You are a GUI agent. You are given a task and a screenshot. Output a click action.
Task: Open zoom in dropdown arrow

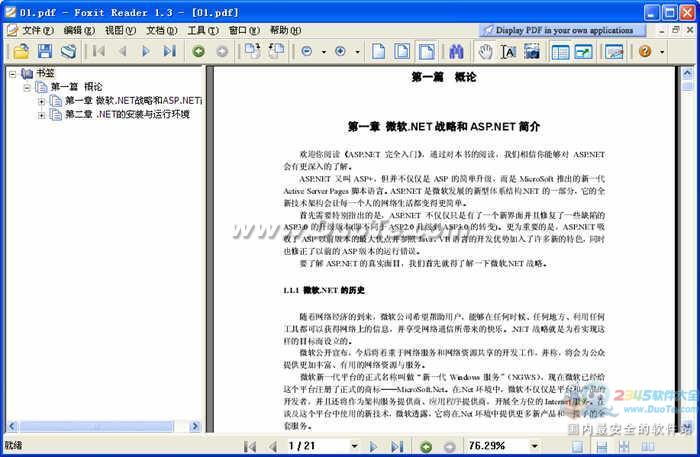coord(358,52)
